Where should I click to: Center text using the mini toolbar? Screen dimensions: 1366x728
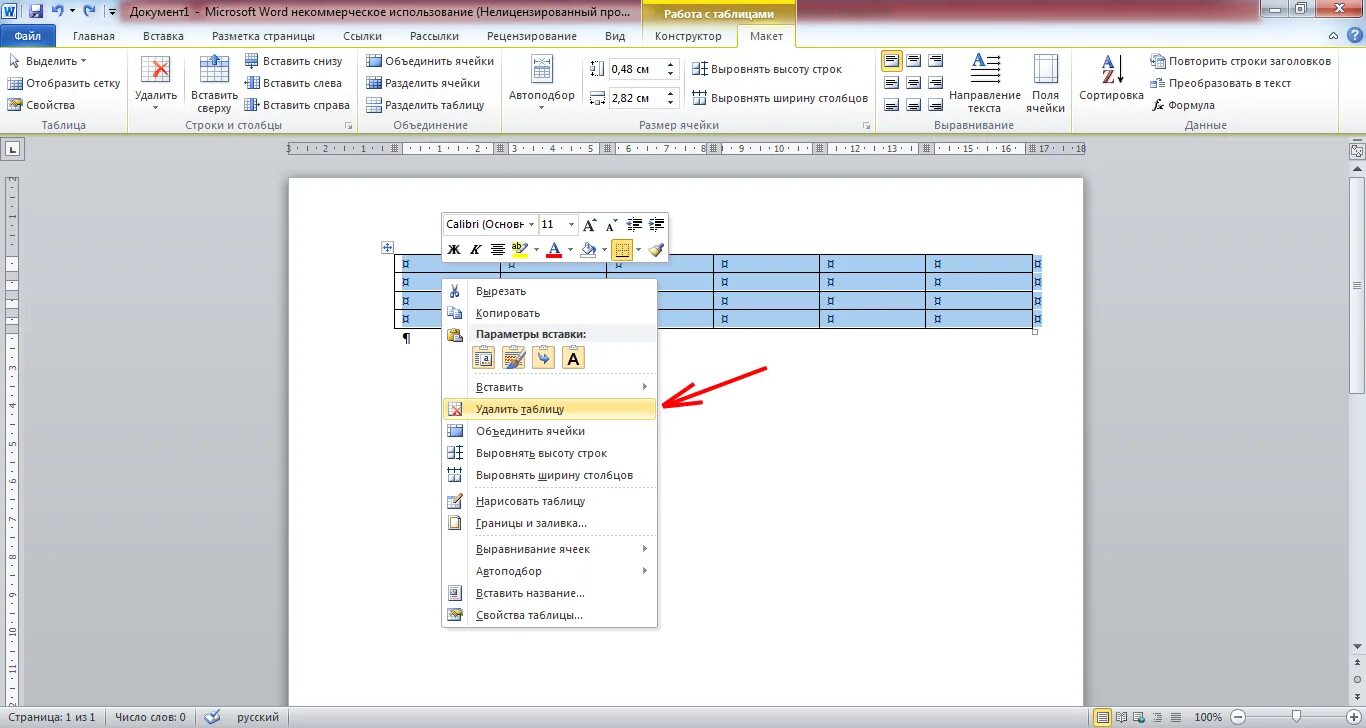(x=498, y=249)
